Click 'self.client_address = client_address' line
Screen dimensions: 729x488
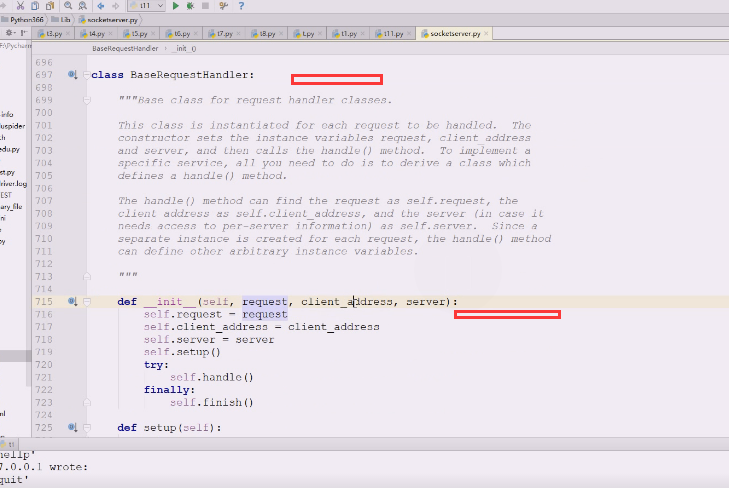(262, 327)
